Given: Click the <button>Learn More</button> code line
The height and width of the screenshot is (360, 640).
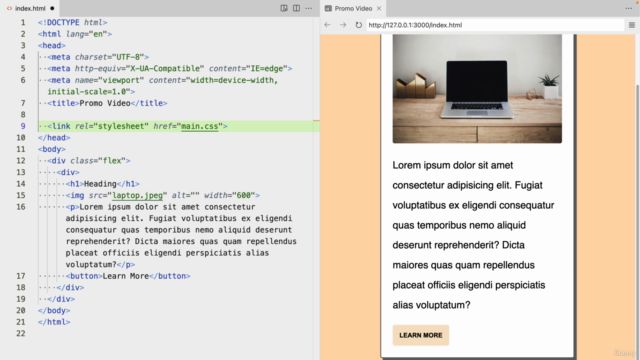Looking at the screenshot, I should point(128,276).
